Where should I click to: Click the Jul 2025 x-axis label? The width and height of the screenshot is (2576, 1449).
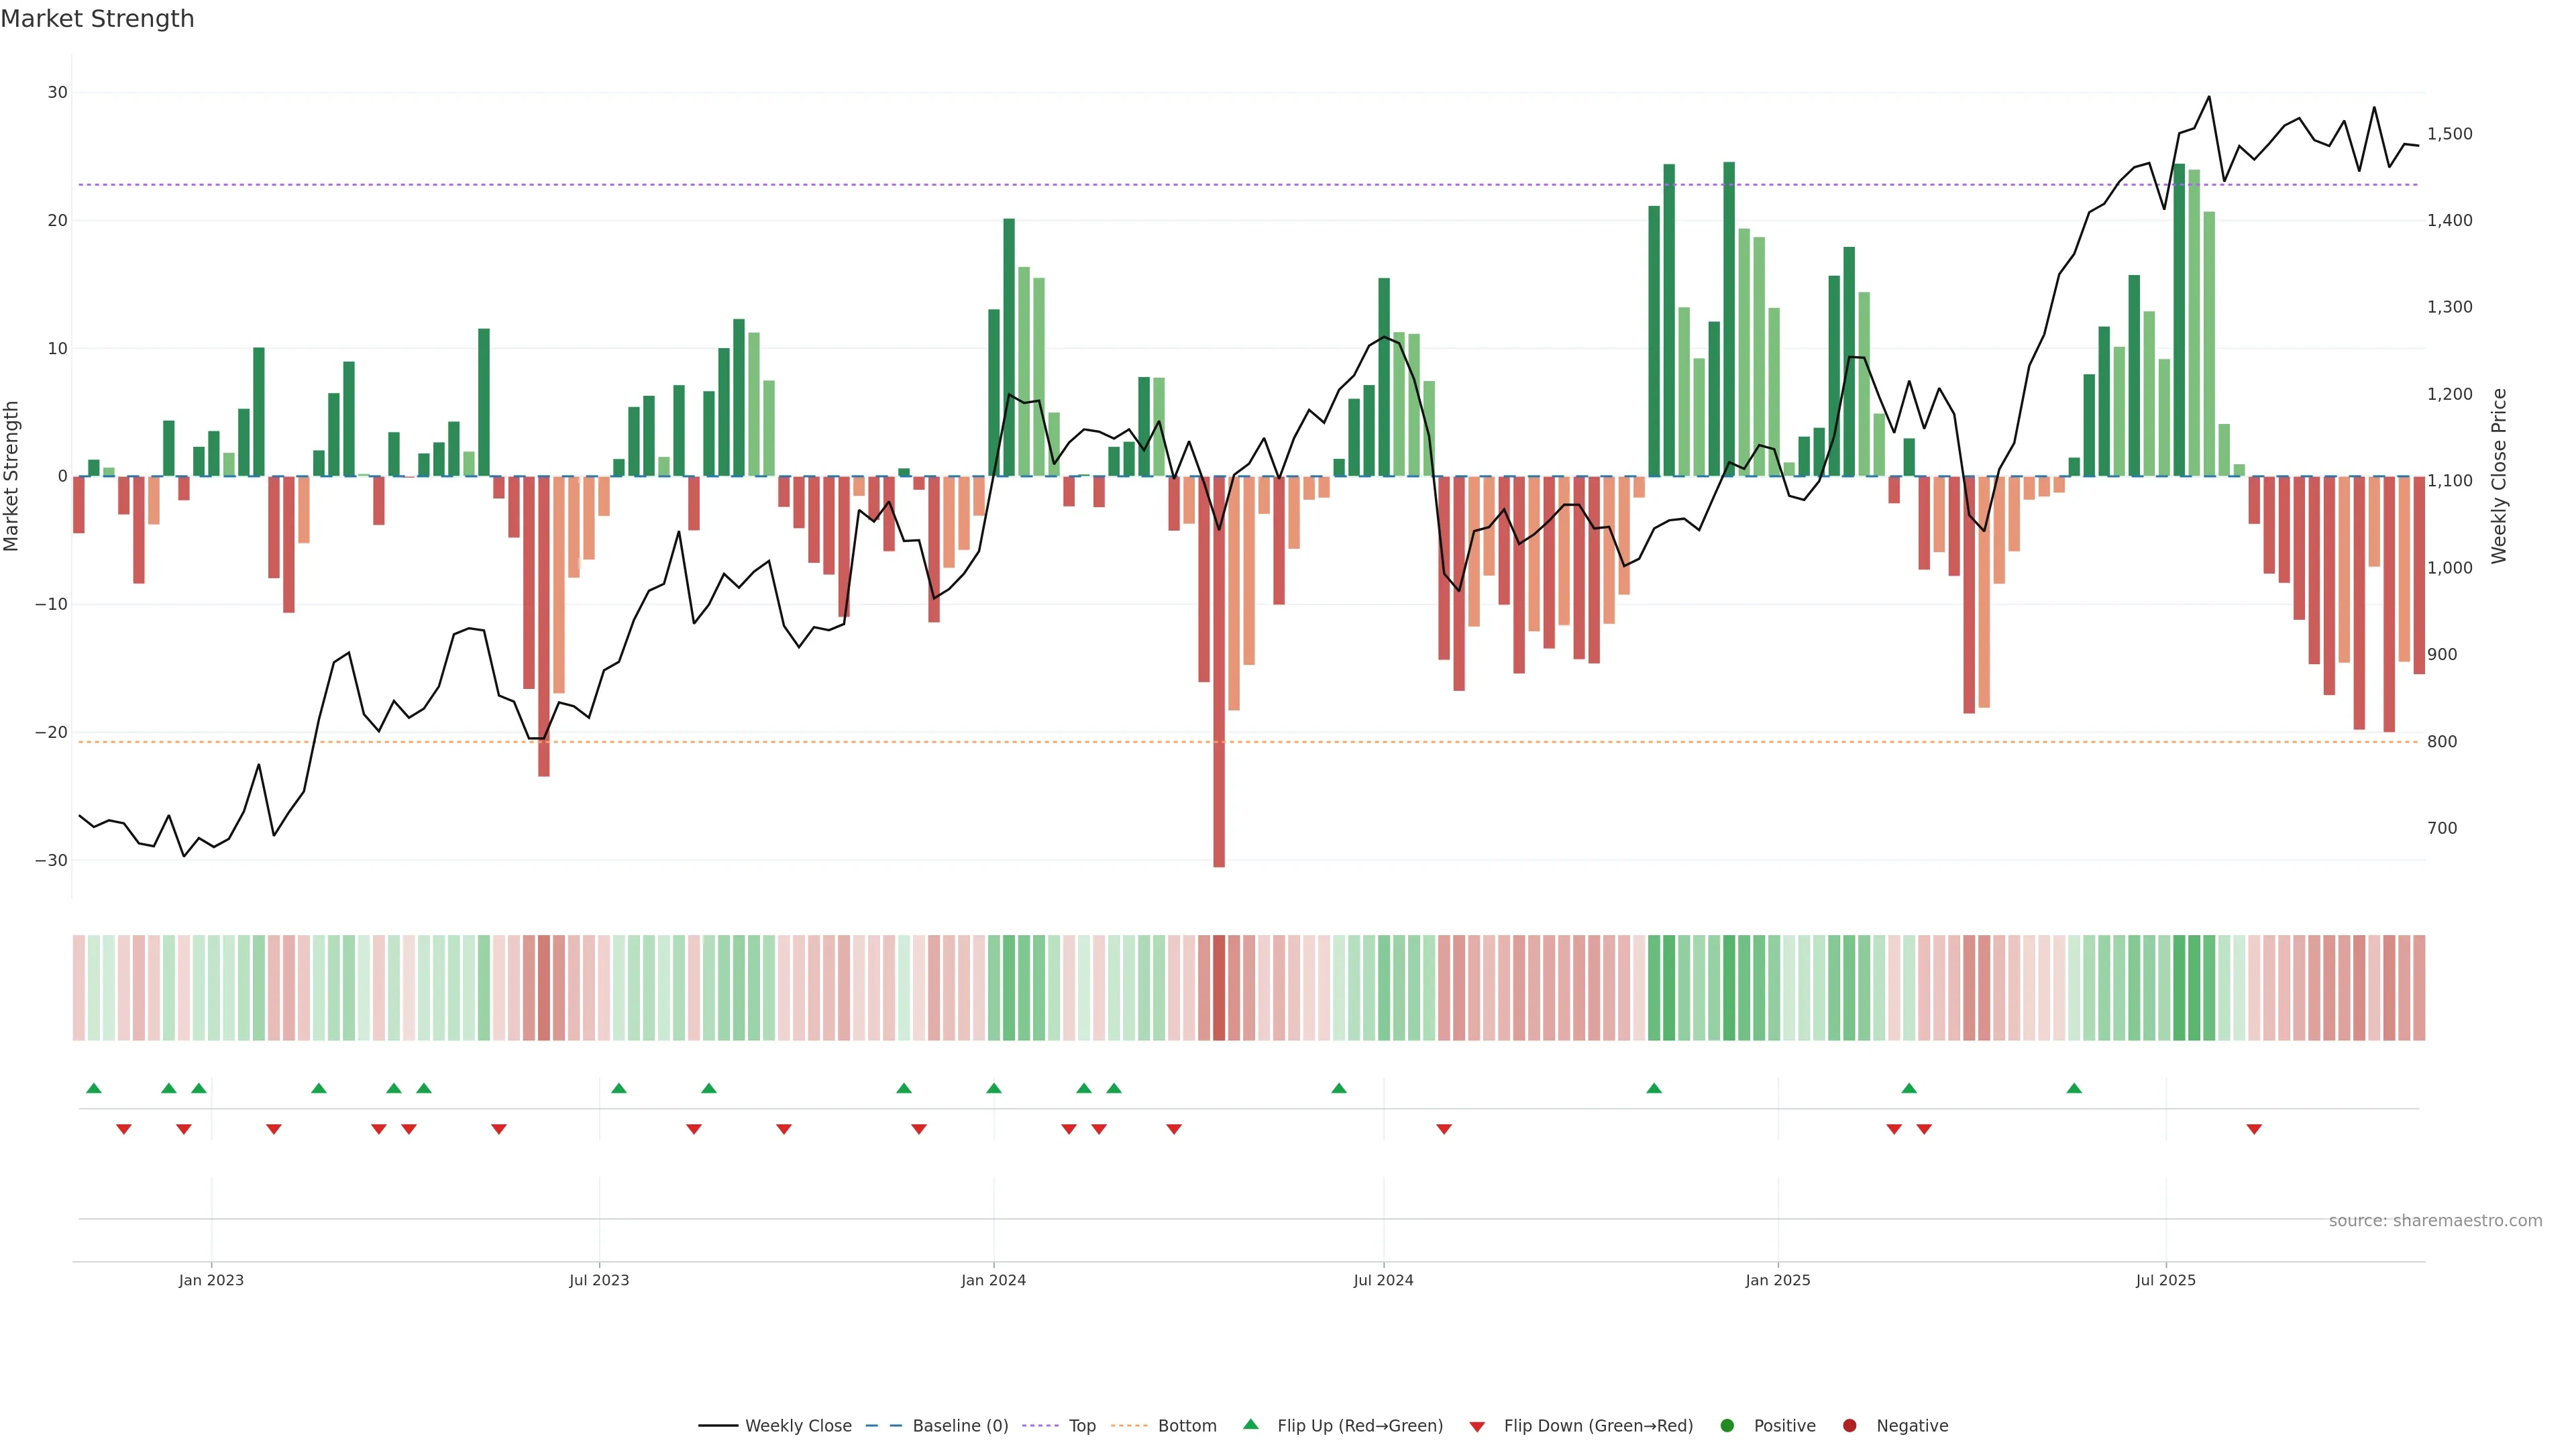(x=2165, y=1280)
